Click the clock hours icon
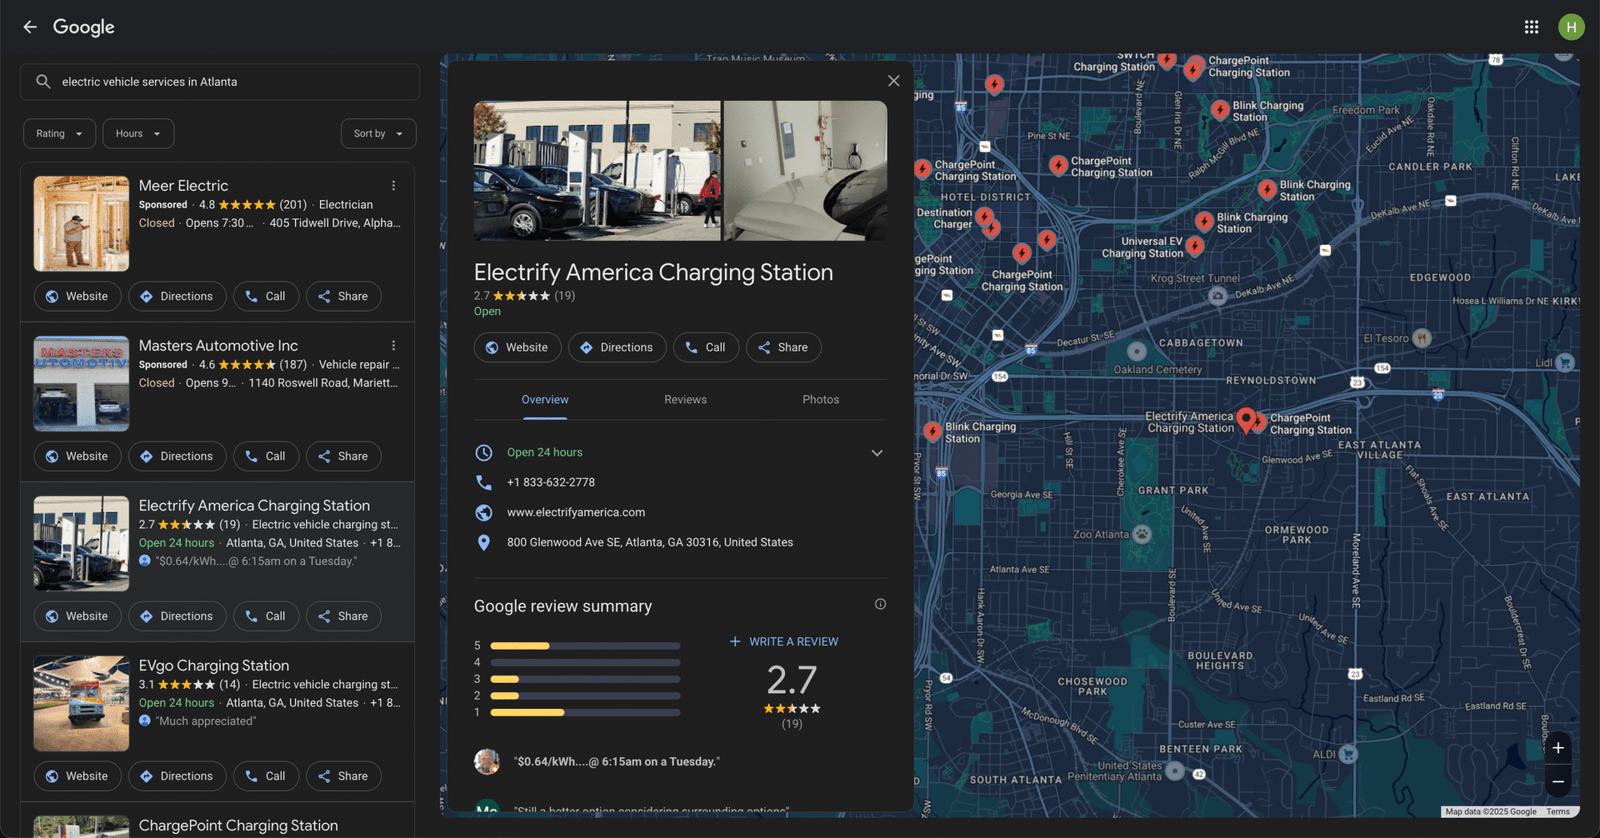 click(x=484, y=453)
